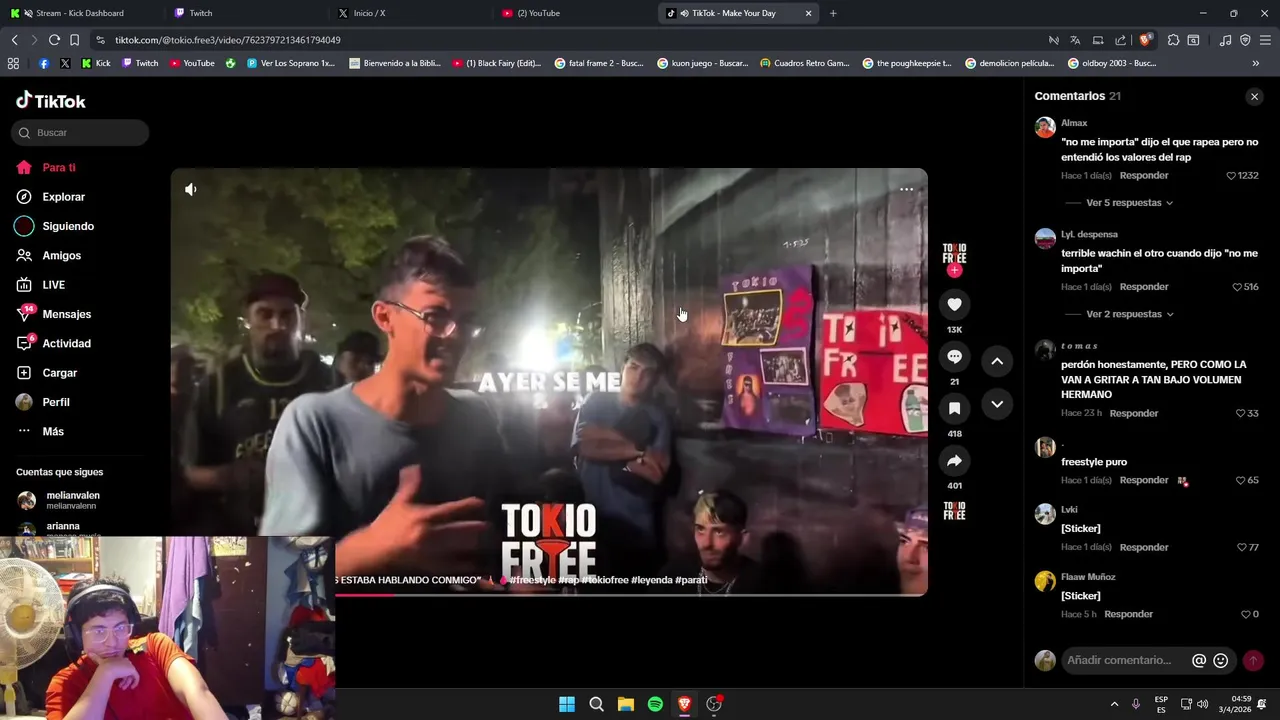
Task: Open the video's comment bubble icon
Action: tap(954, 357)
